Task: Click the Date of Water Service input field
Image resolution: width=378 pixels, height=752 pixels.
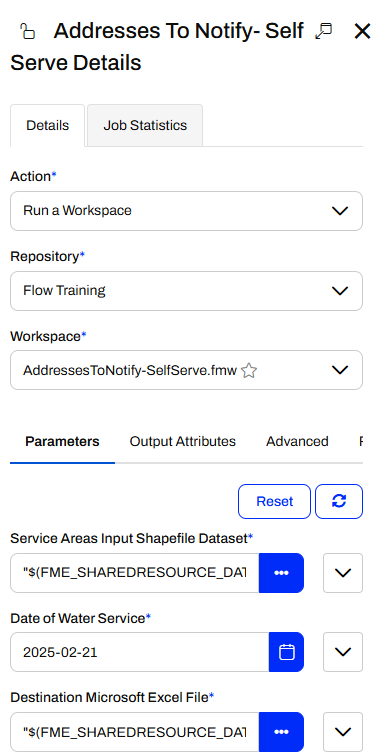Action: click(140, 652)
